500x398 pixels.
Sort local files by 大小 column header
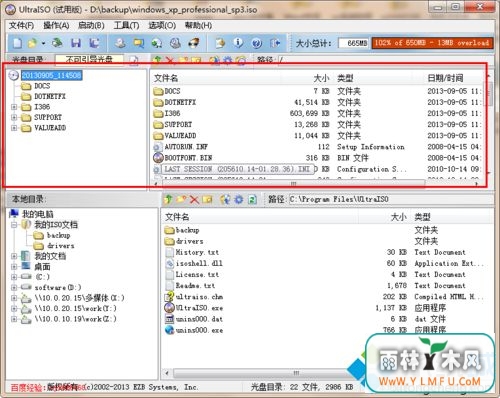pyautogui.click(x=398, y=217)
